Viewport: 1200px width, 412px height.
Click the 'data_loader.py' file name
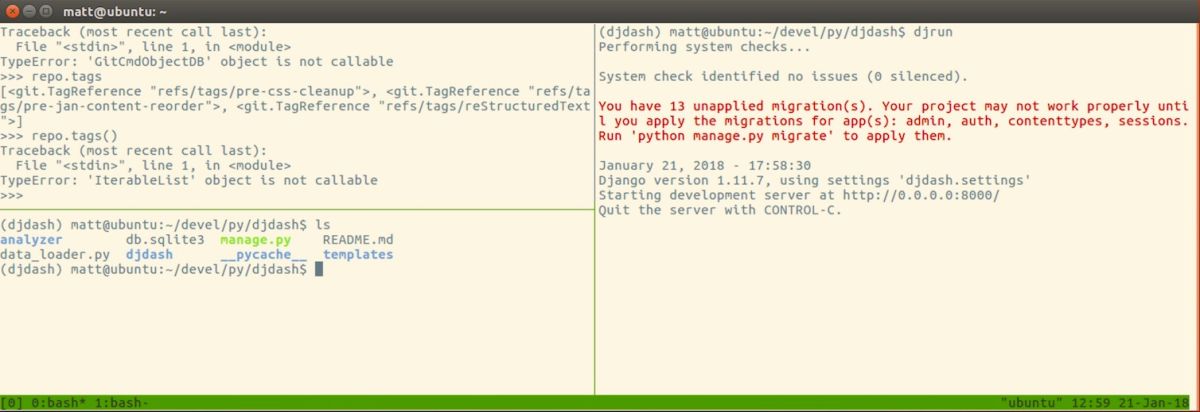coord(55,255)
